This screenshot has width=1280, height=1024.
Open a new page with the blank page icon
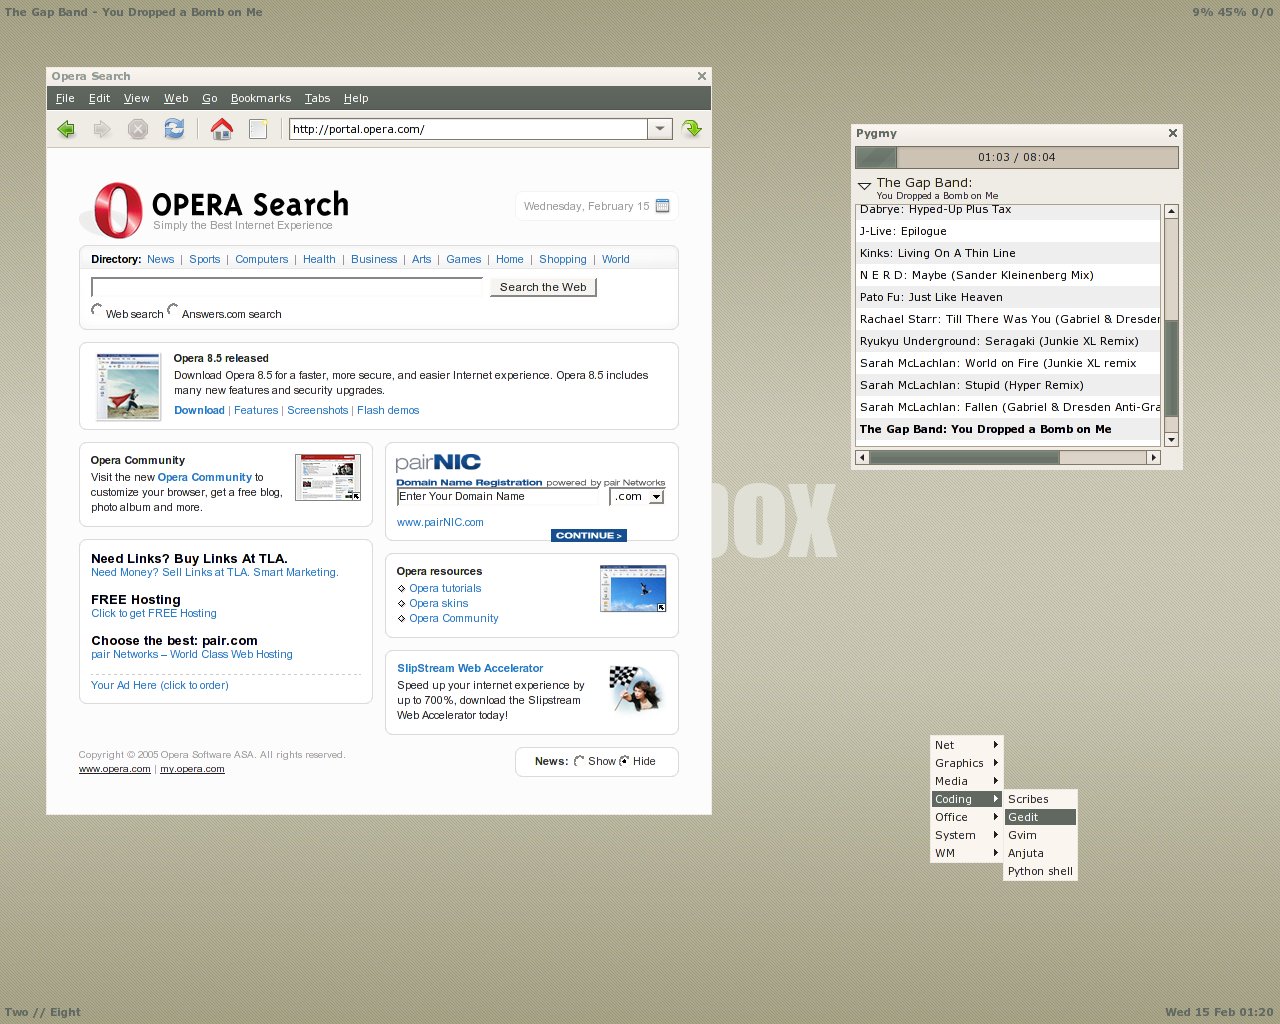pyautogui.click(x=258, y=129)
